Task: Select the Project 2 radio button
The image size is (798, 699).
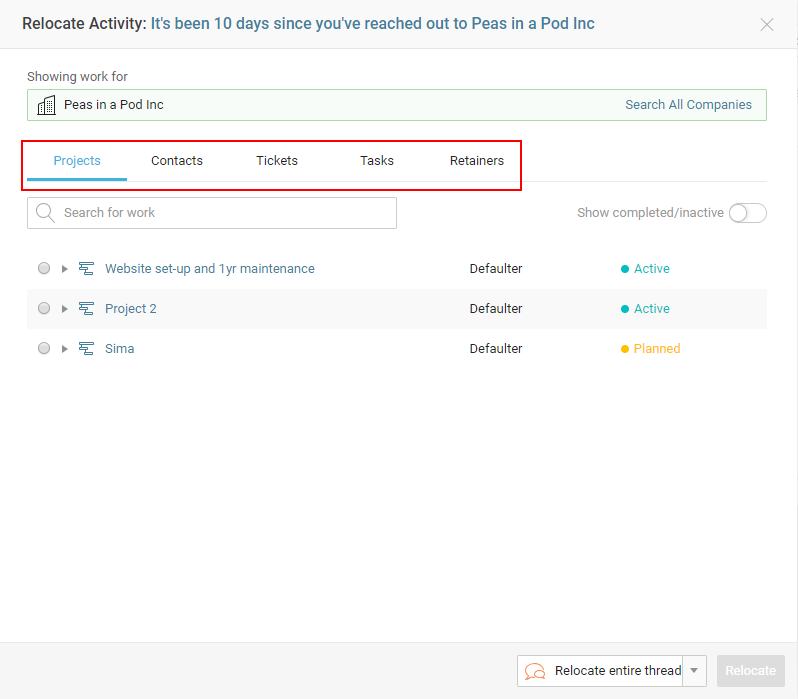Action: 44,309
